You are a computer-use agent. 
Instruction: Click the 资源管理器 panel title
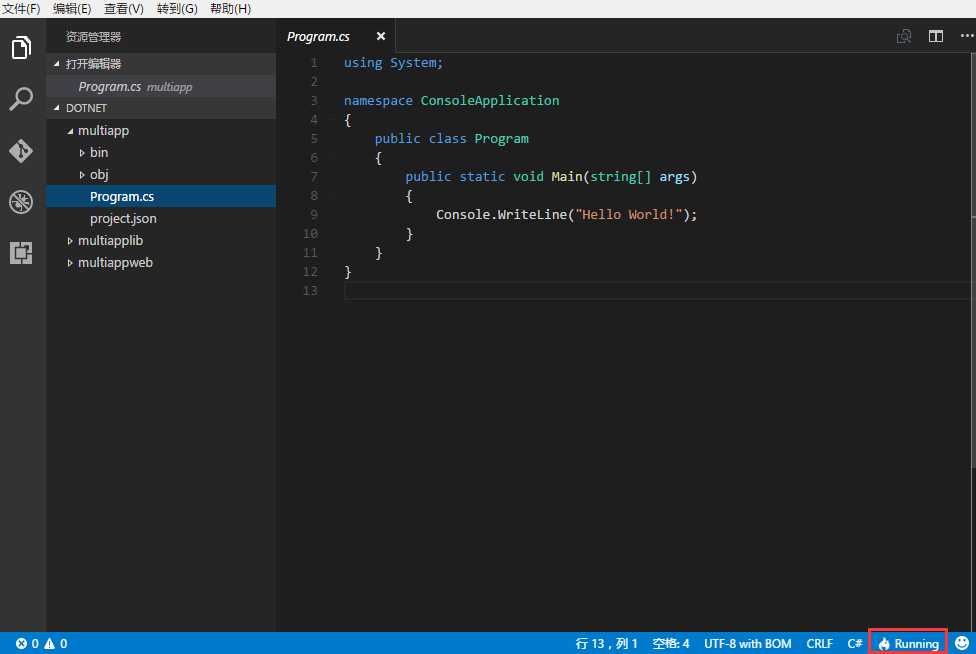pyautogui.click(x=93, y=37)
